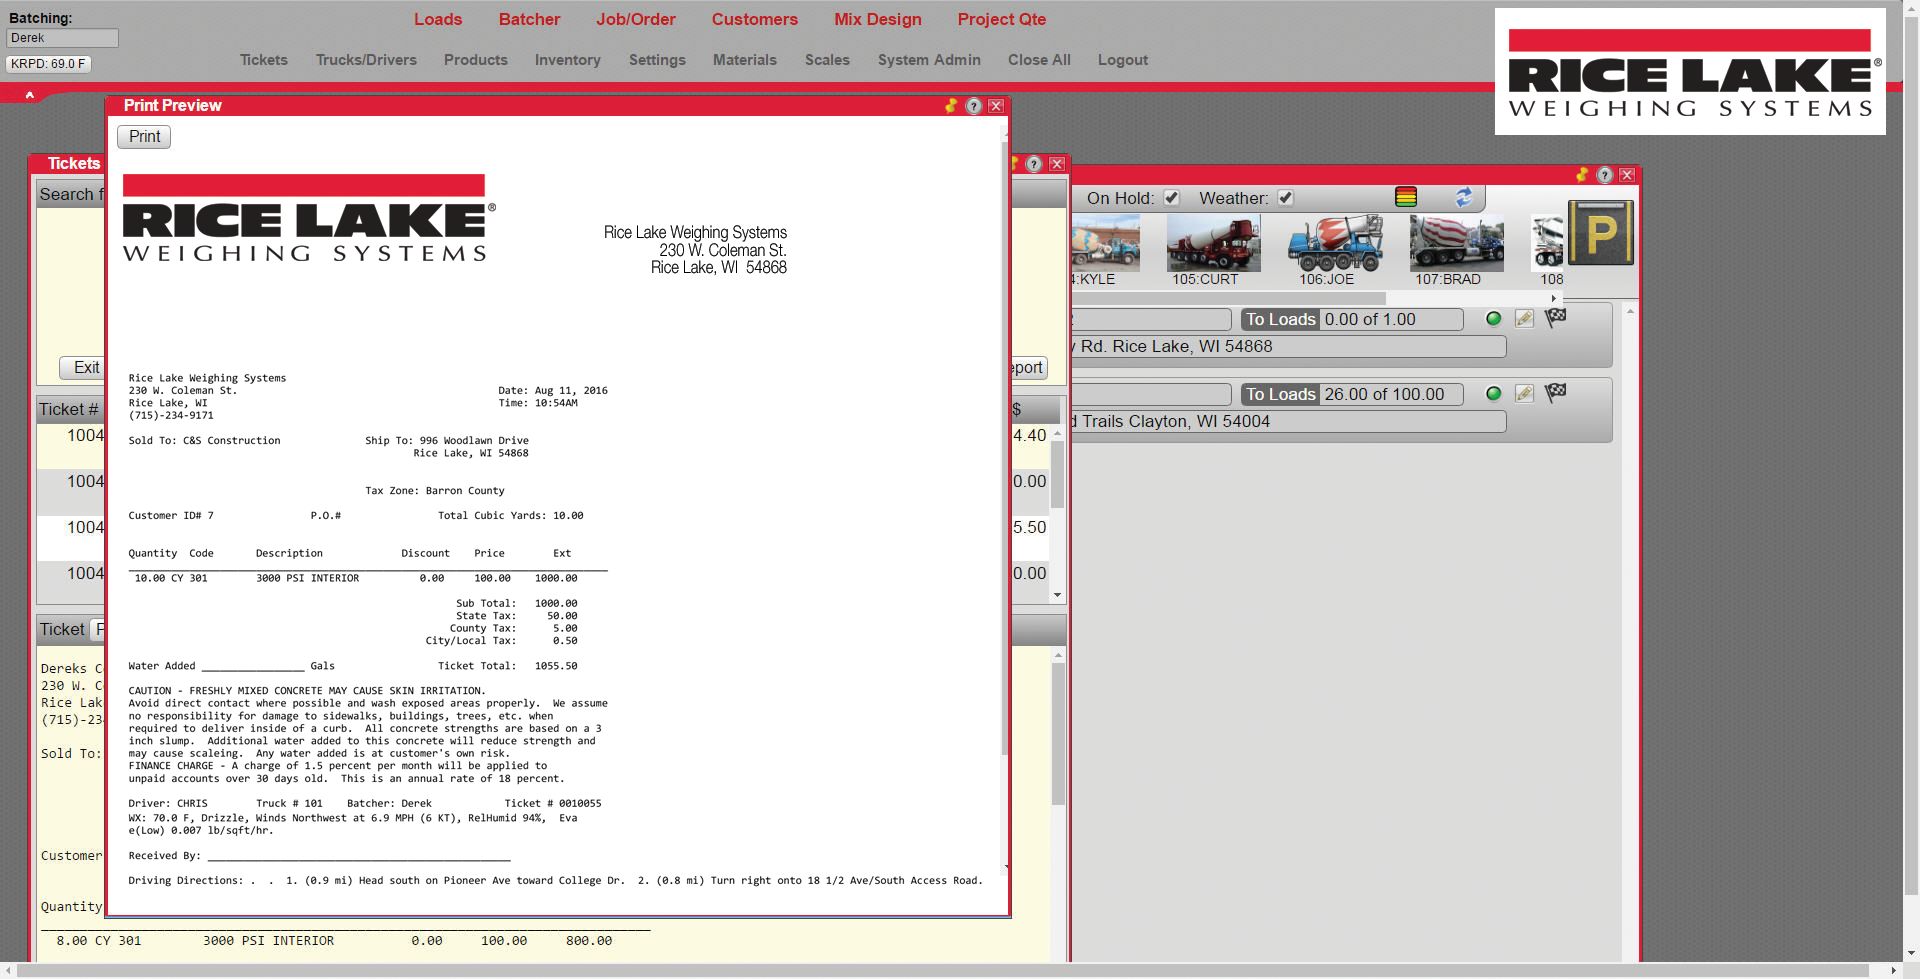
Task: Click the Print button in Print Preview
Action: click(x=144, y=137)
